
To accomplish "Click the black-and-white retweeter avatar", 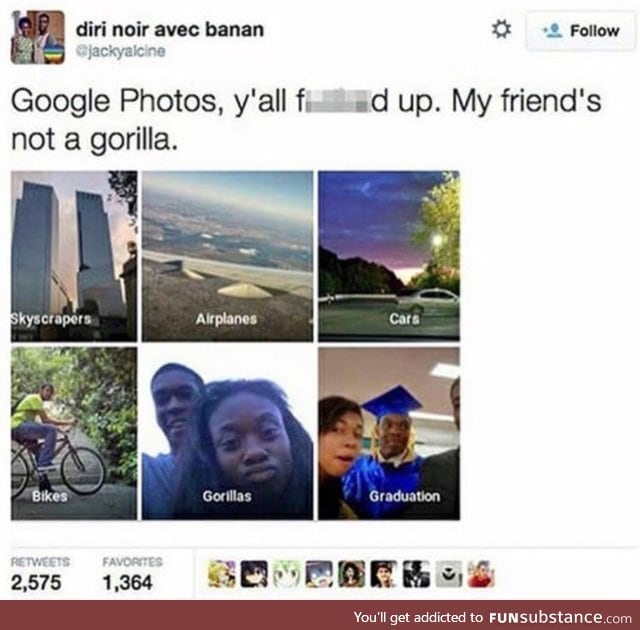I will pyautogui.click(x=416, y=574).
